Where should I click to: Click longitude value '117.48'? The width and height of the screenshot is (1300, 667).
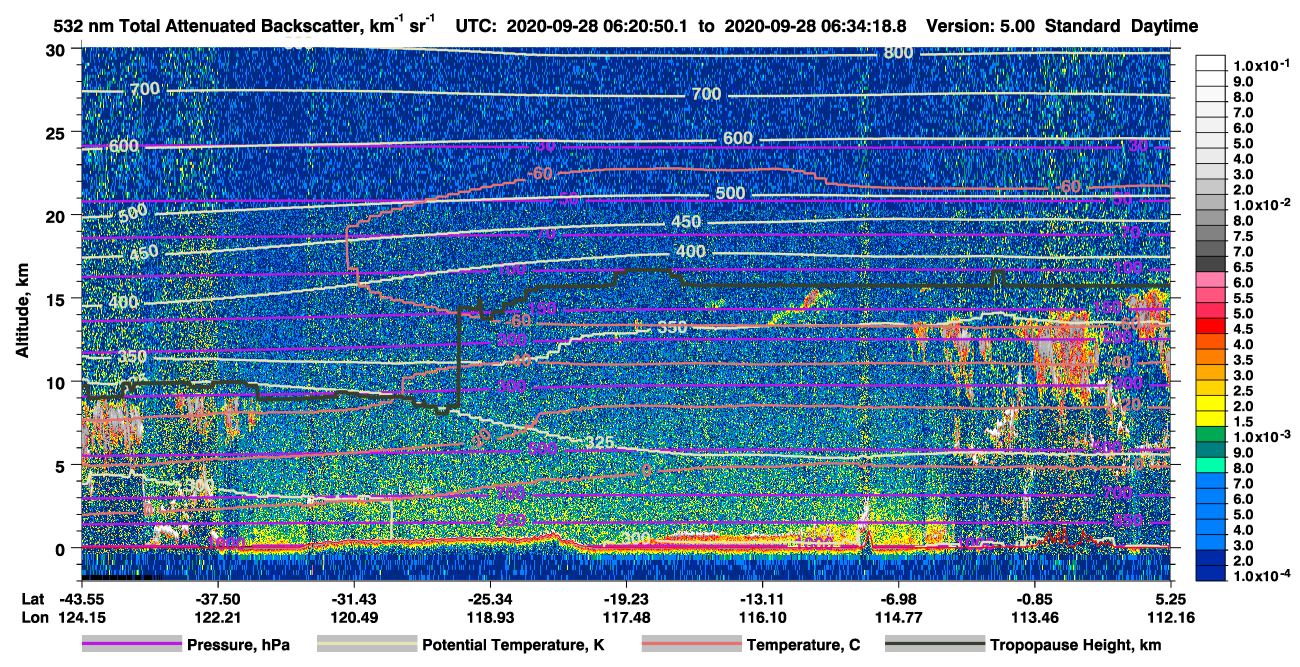tap(626, 617)
